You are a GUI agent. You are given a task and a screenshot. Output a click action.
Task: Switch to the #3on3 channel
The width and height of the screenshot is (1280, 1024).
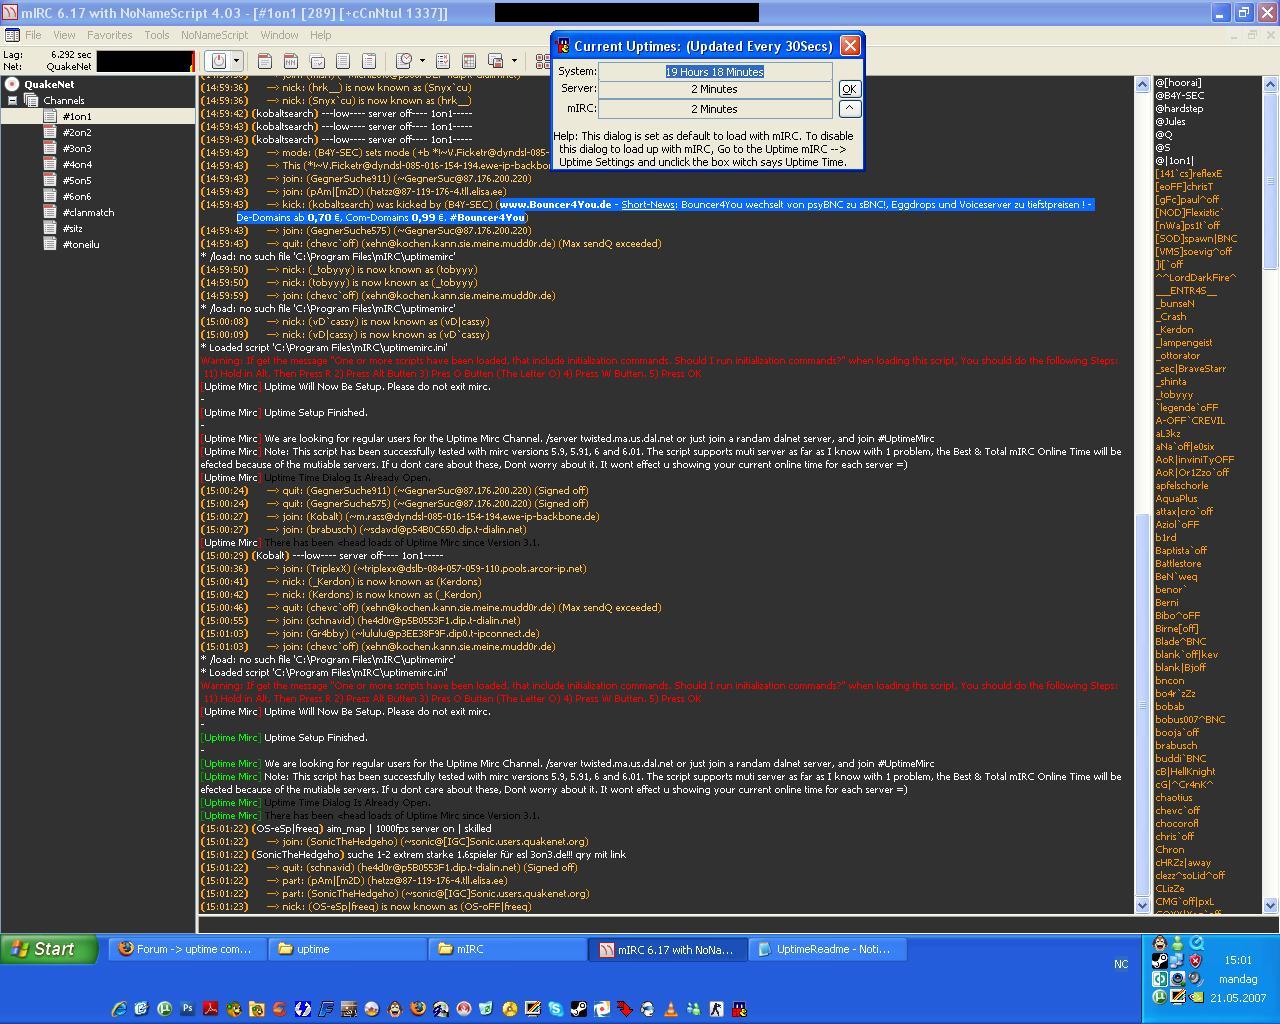pyautogui.click(x=77, y=148)
